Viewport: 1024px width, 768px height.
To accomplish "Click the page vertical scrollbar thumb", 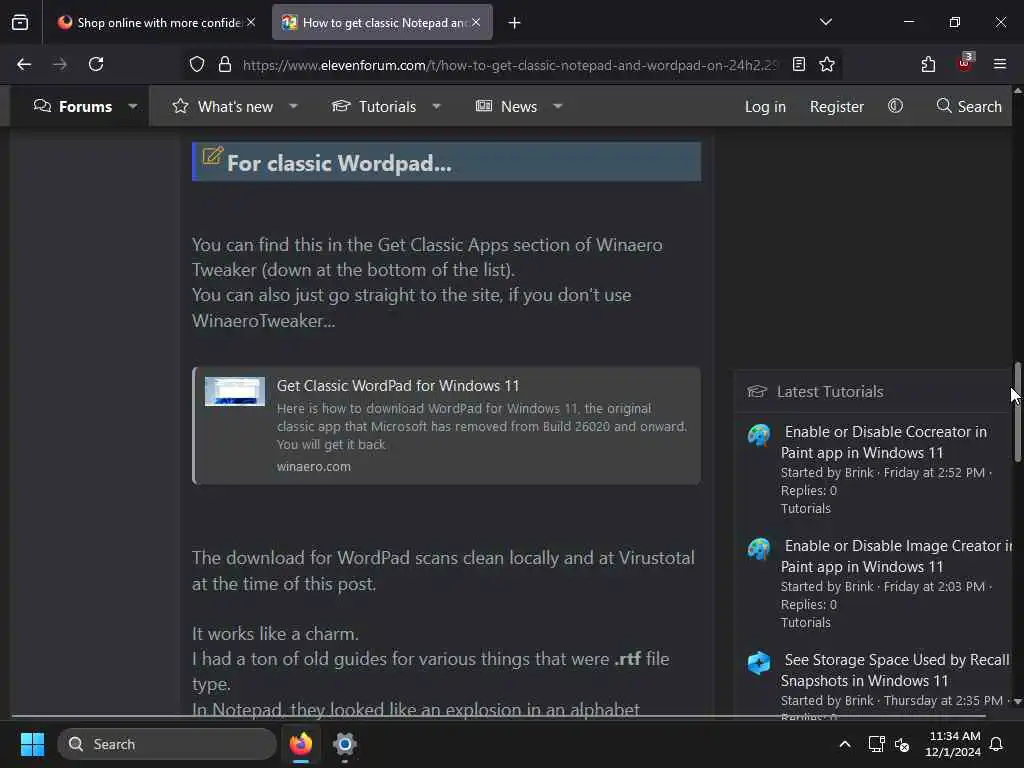I will coord(1017,412).
